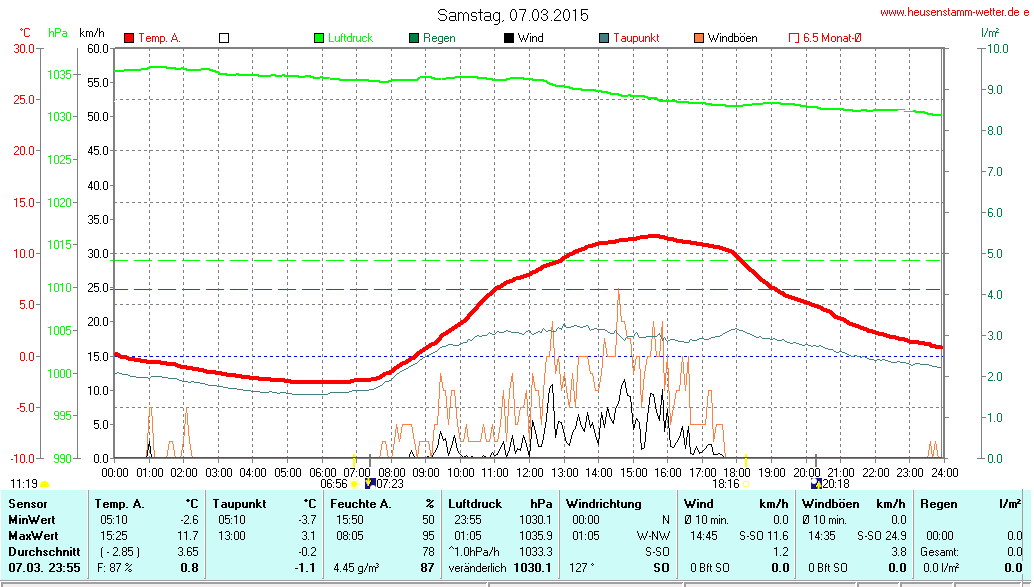Open the heusenstamm-wetter.de website link
Image resolution: width=1034 pixels, height=587 pixels.
tap(954, 13)
